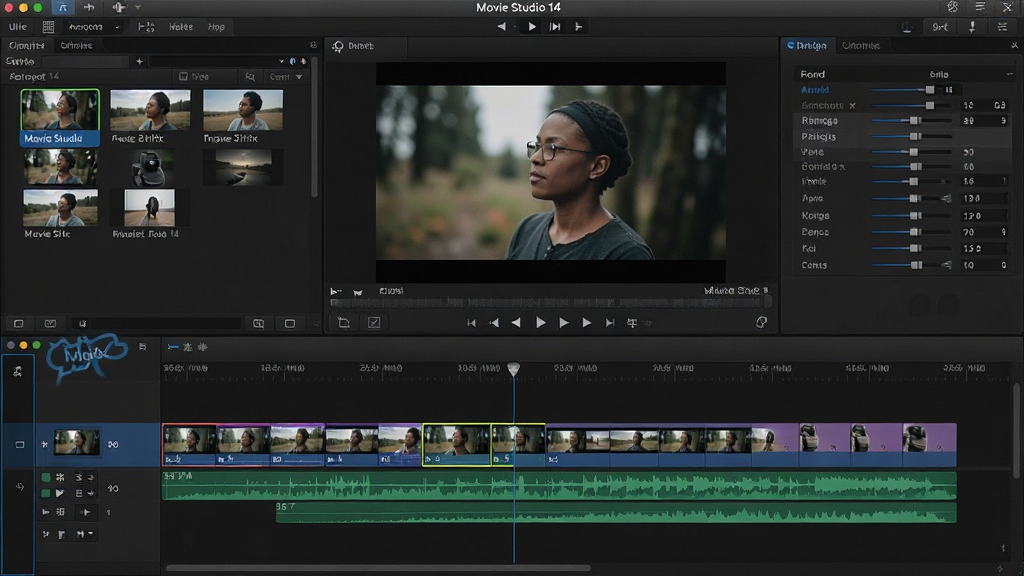Click the search icon beside Tros
Image resolution: width=1024 pixels, height=576 pixels.
click(250, 77)
